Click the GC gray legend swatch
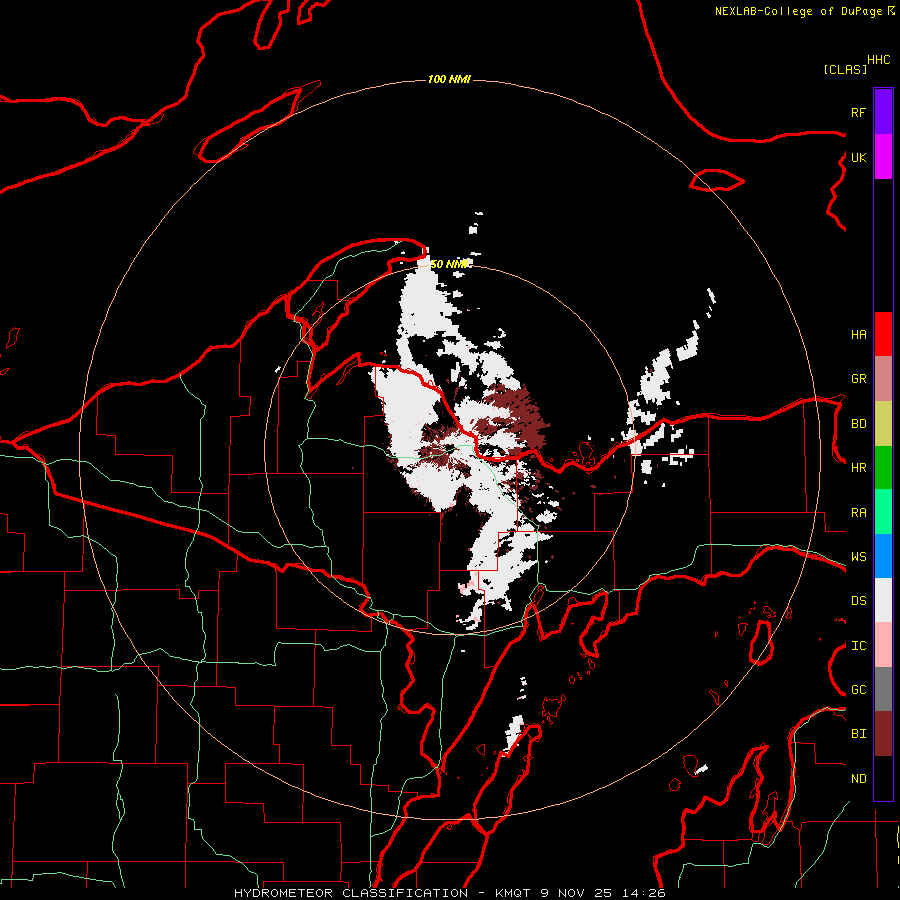Viewport: 900px width, 900px height. click(x=883, y=689)
